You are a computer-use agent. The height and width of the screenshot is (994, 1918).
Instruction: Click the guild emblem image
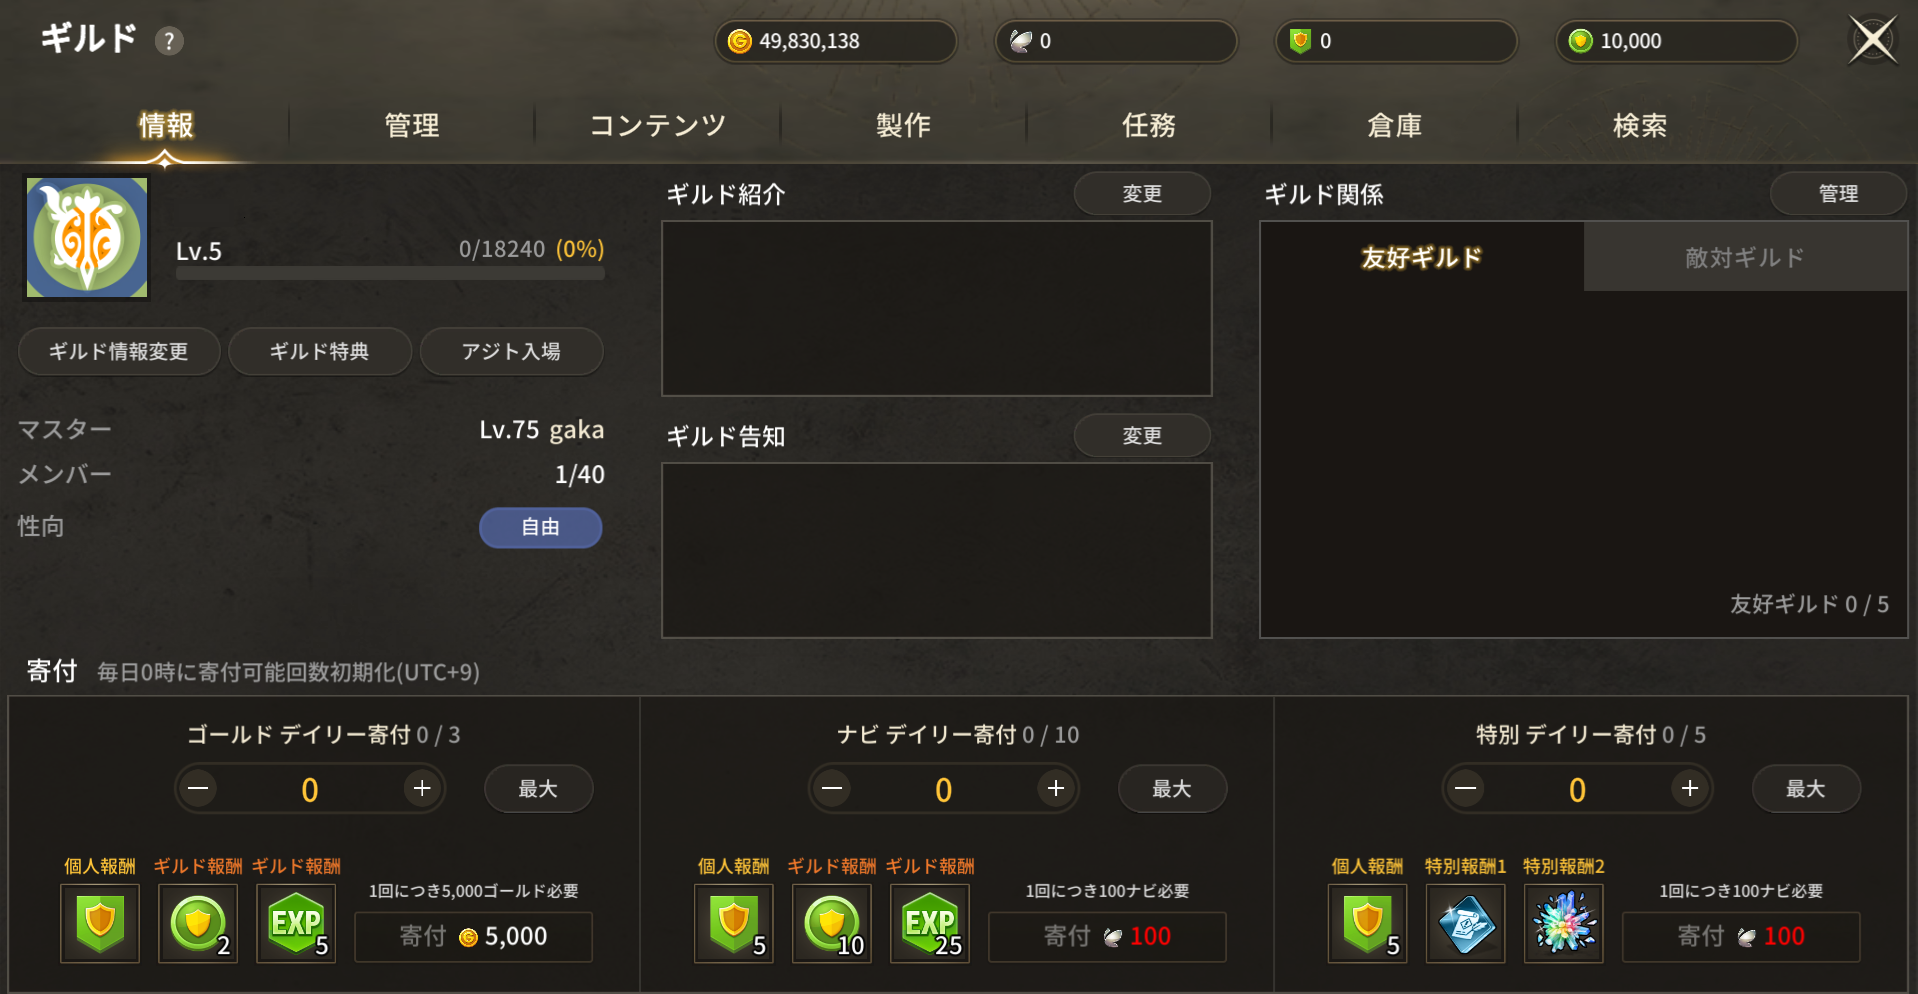[x=87, y=238]
